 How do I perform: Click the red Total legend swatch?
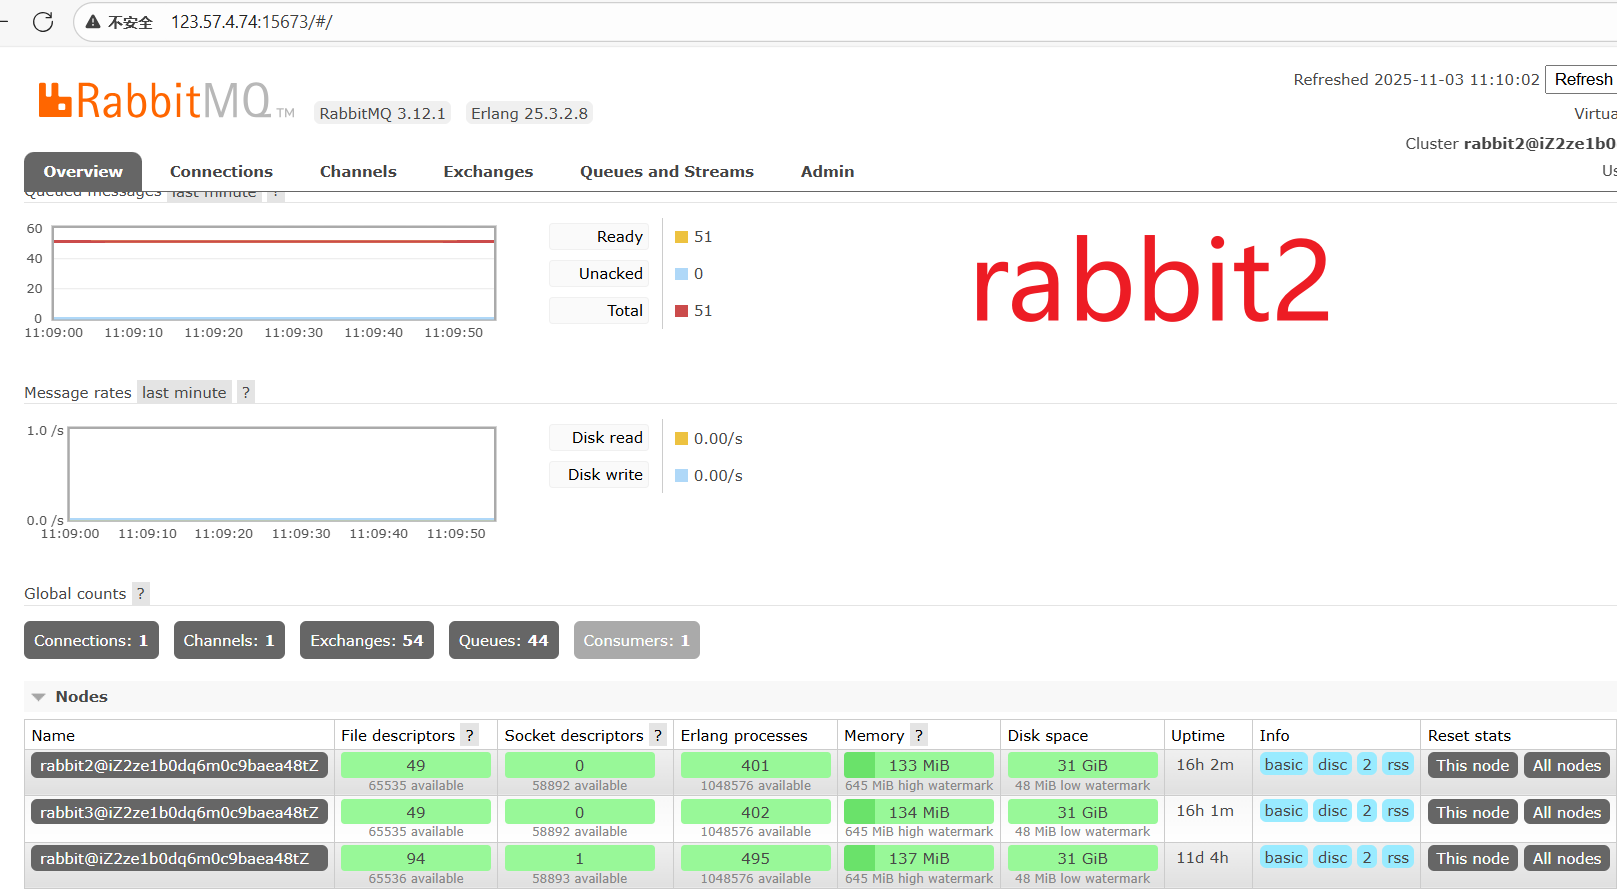[681, 311]
